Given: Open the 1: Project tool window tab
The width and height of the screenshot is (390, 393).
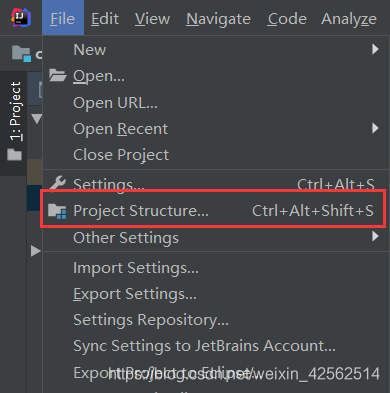Looking at the screenshot, I should click(15, 111).
